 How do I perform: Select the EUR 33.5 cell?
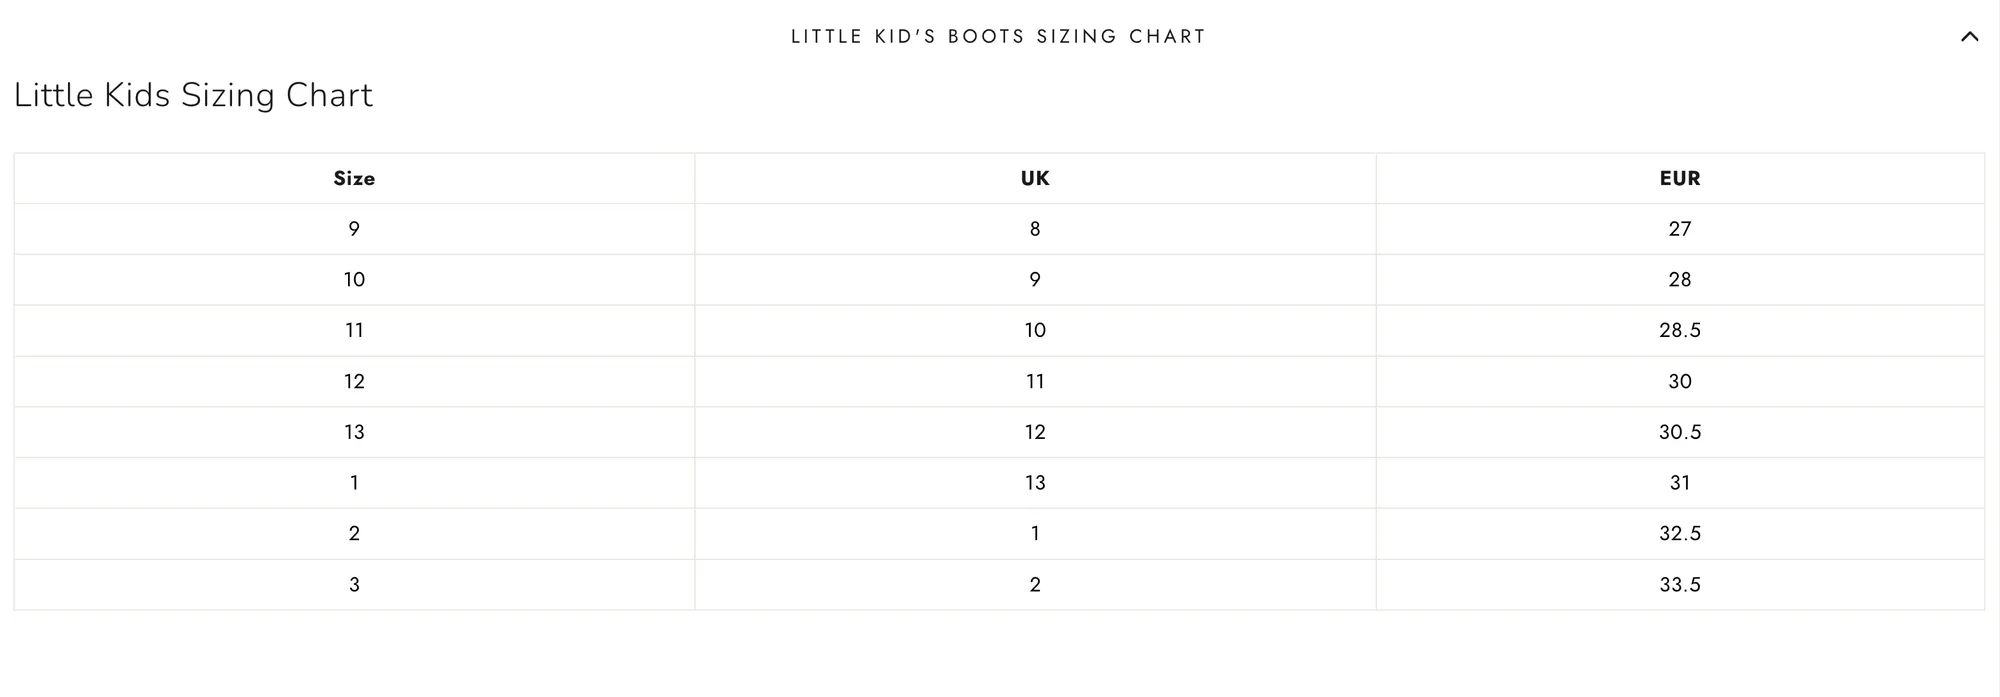(x=1680, y=585)
